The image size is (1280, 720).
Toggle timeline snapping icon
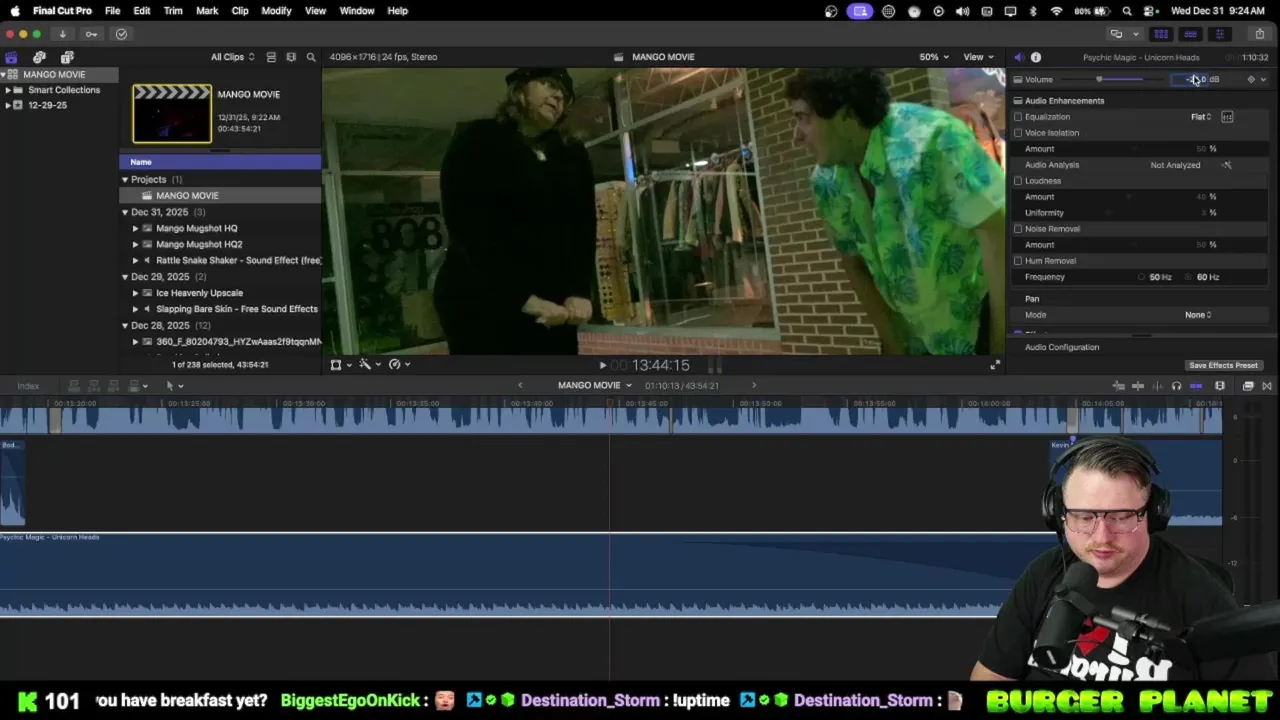point(1196,386)
